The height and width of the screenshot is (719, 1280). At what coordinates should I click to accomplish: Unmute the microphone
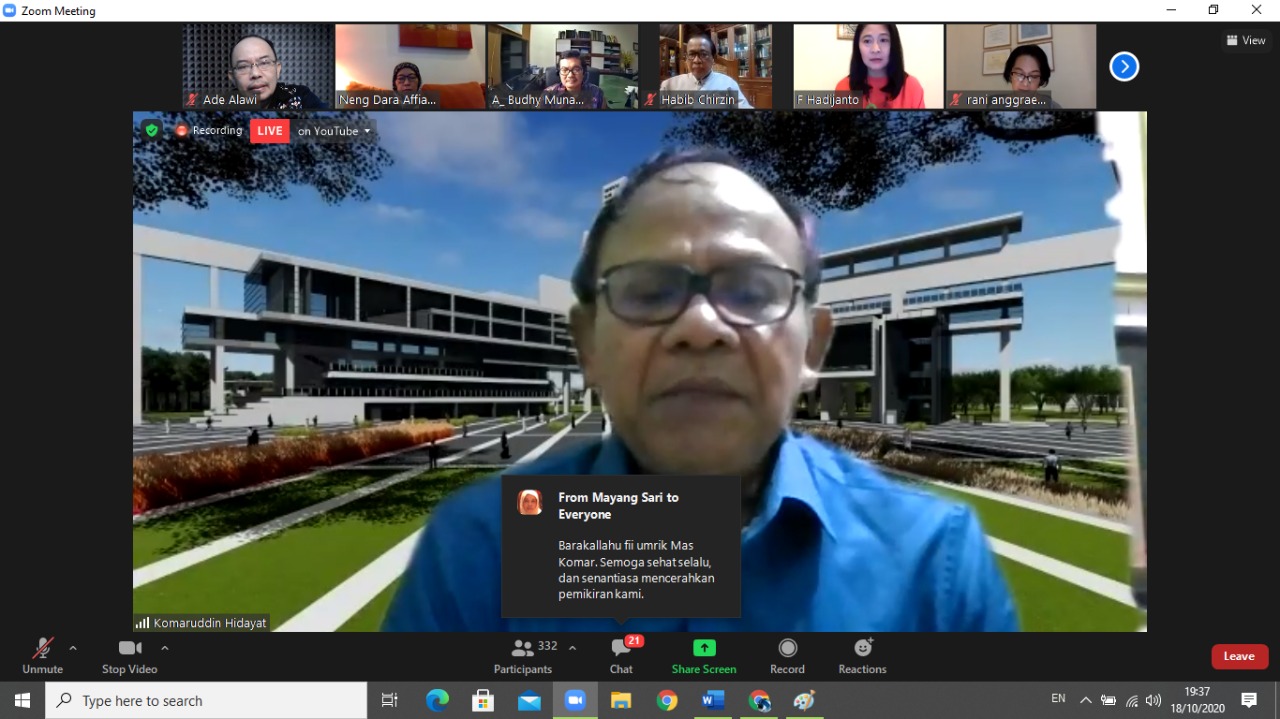42,656
